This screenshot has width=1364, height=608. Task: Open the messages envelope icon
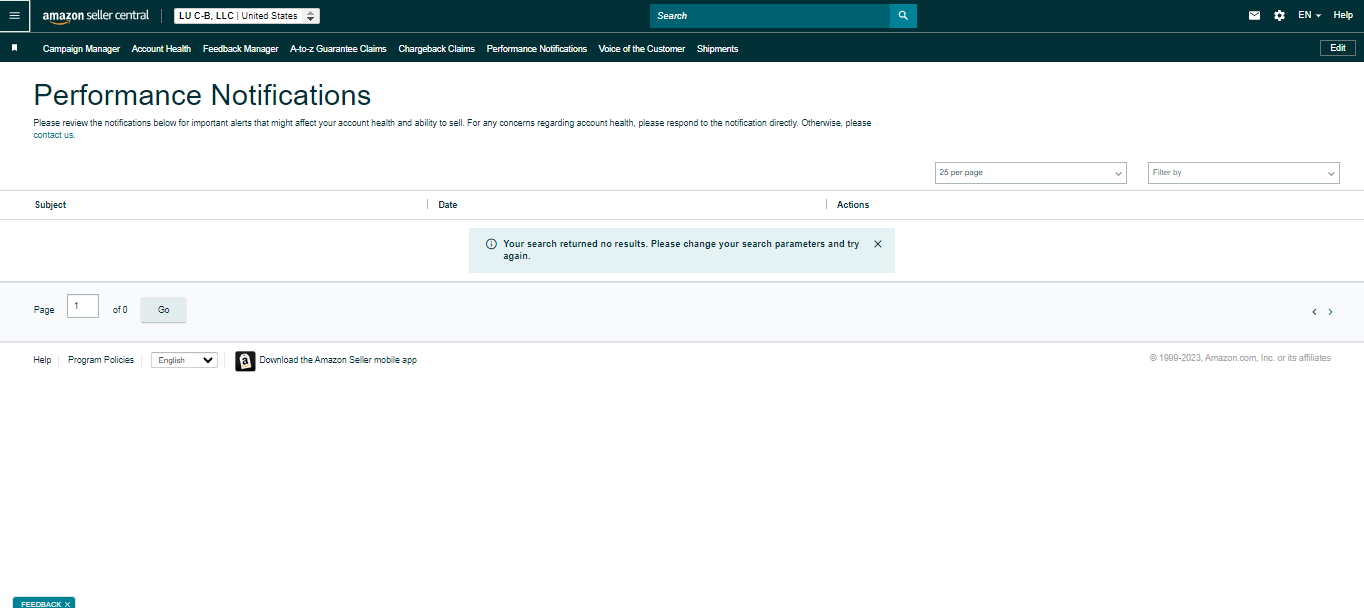tap(1254, 16)
